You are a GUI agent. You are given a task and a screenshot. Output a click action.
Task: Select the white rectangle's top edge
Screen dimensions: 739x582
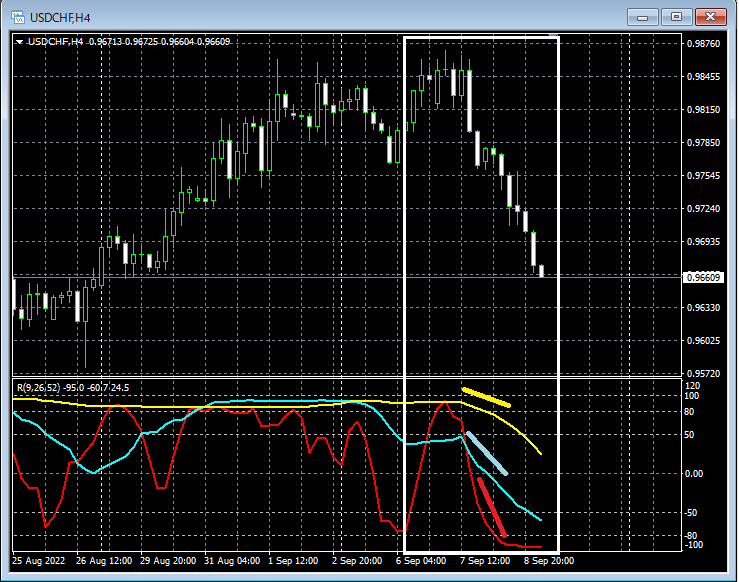[x=480, y=38]
